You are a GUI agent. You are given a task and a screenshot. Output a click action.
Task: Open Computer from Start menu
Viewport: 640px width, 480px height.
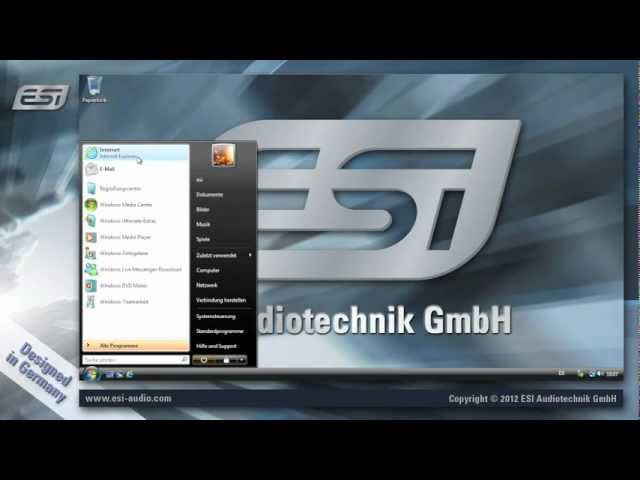(208, 270)
